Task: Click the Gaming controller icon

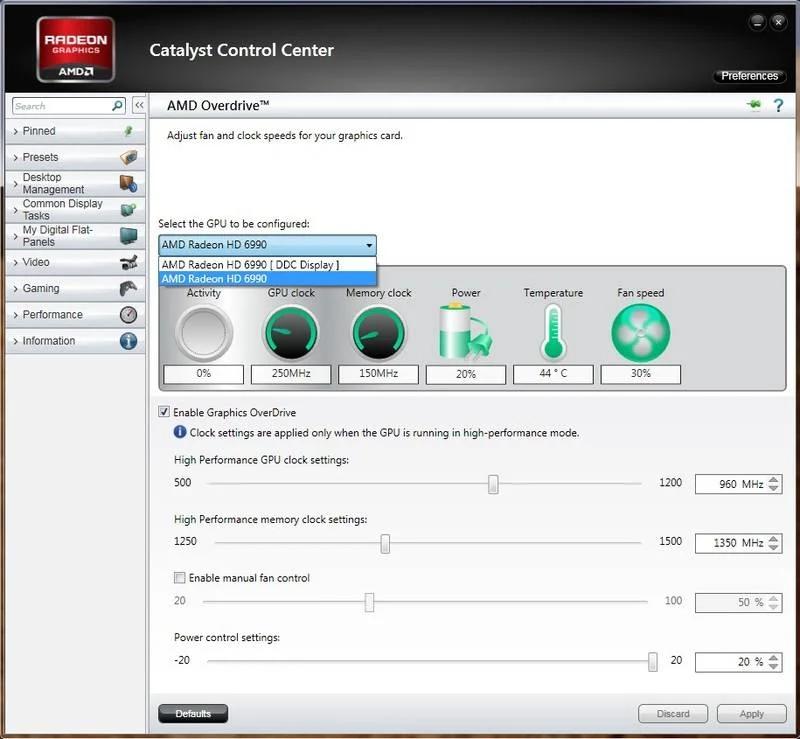Action: 128,288
